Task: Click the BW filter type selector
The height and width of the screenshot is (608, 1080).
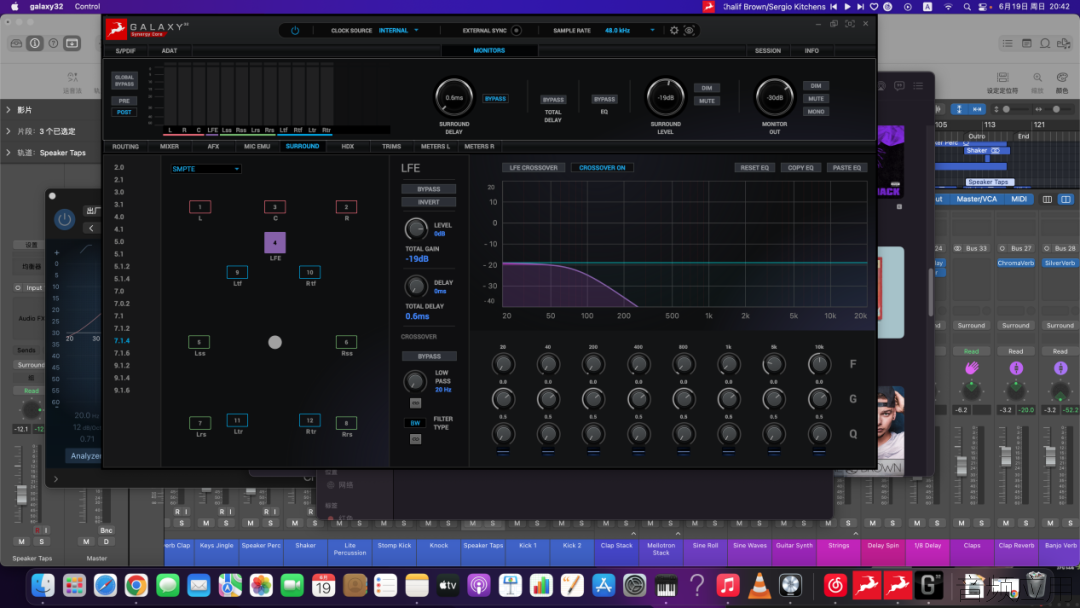Action: tap(415, 423)
